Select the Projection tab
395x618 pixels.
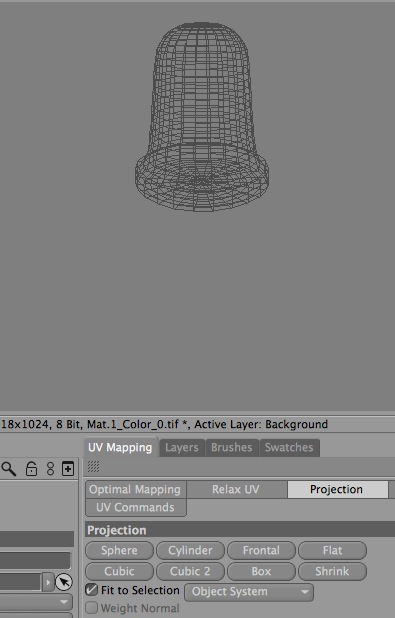pyautogui.click(x=337, y=490)
